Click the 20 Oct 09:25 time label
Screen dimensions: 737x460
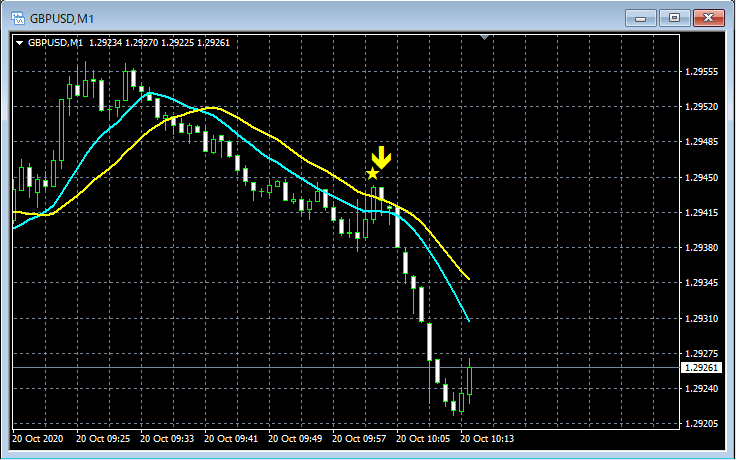click(103, 439)
